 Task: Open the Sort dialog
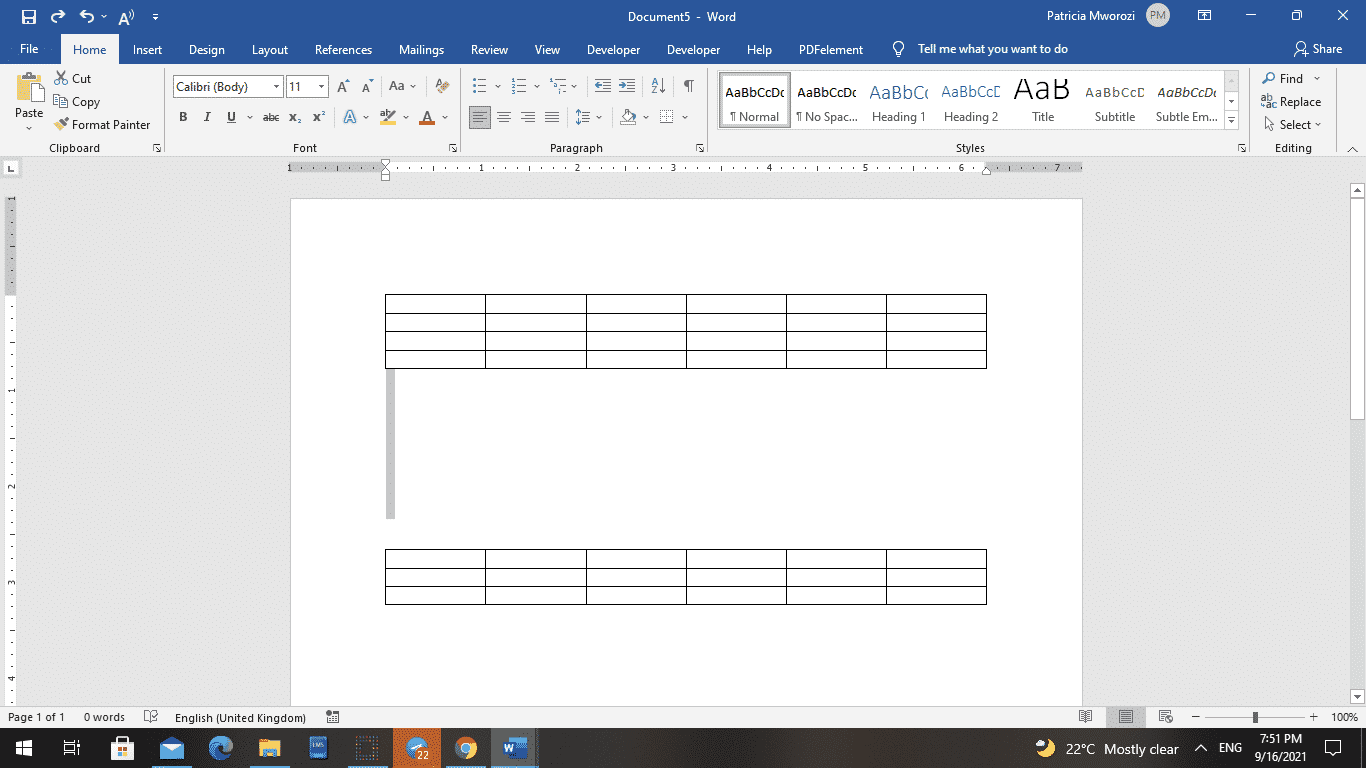657,86
